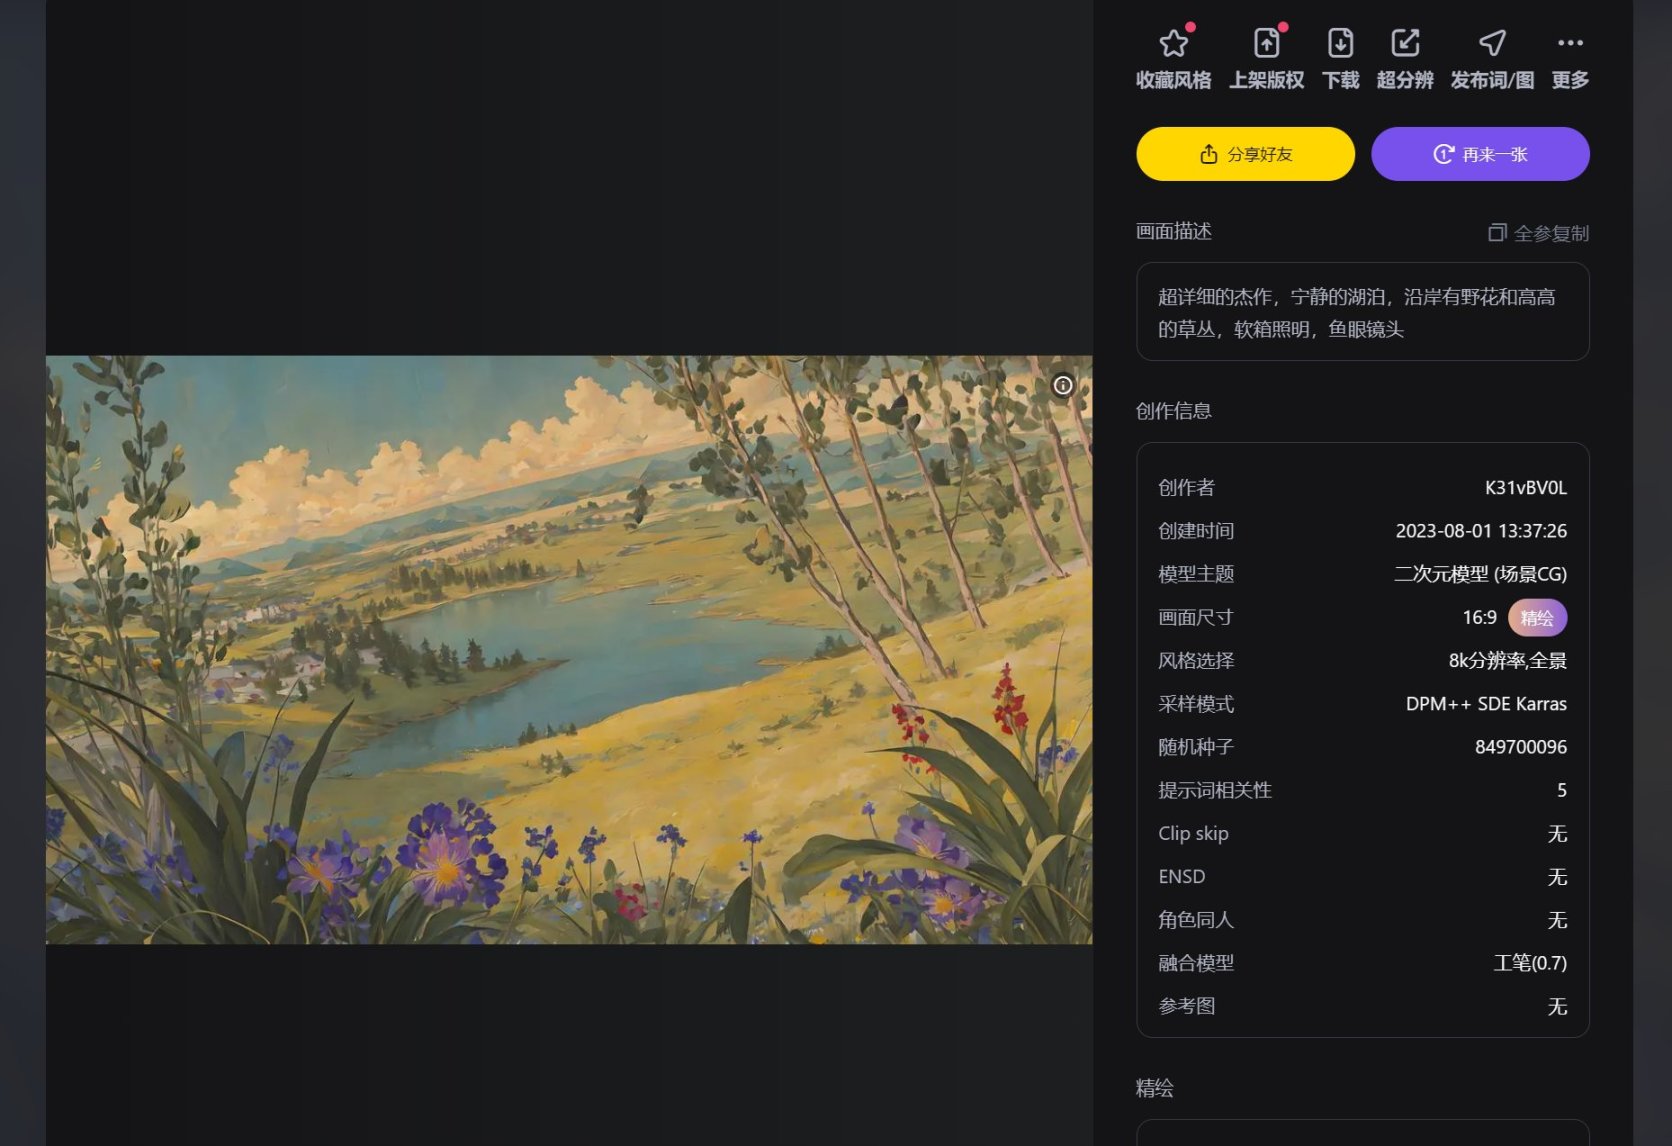Viewport: 1672px width, 1146px height.
Task: Click the 8k分辨率,全景 style value
Action: click(x=1508, y=661)
